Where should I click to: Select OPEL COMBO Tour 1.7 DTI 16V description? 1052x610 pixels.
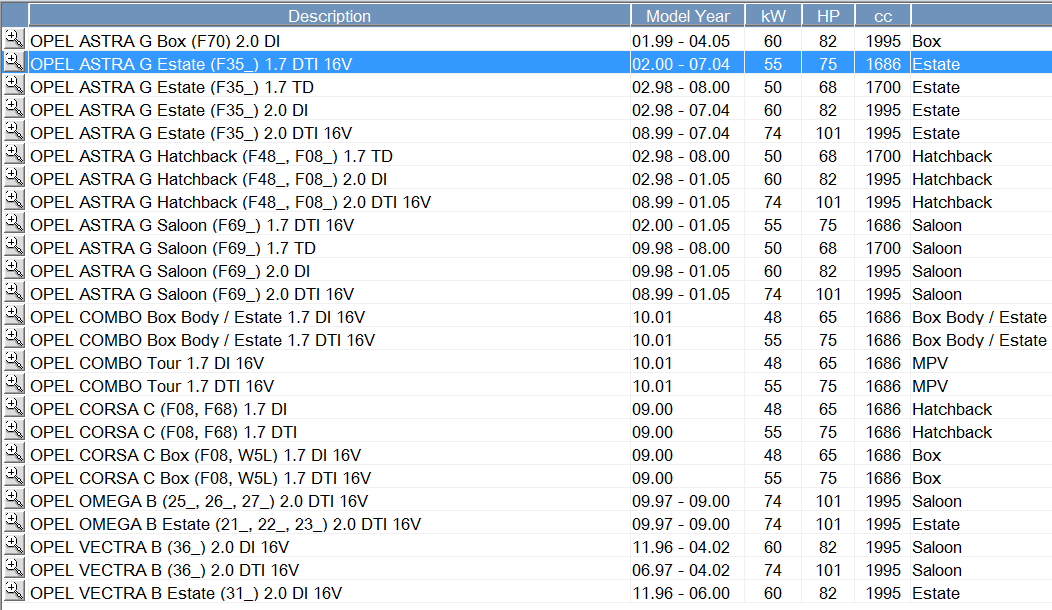(152, 386)
